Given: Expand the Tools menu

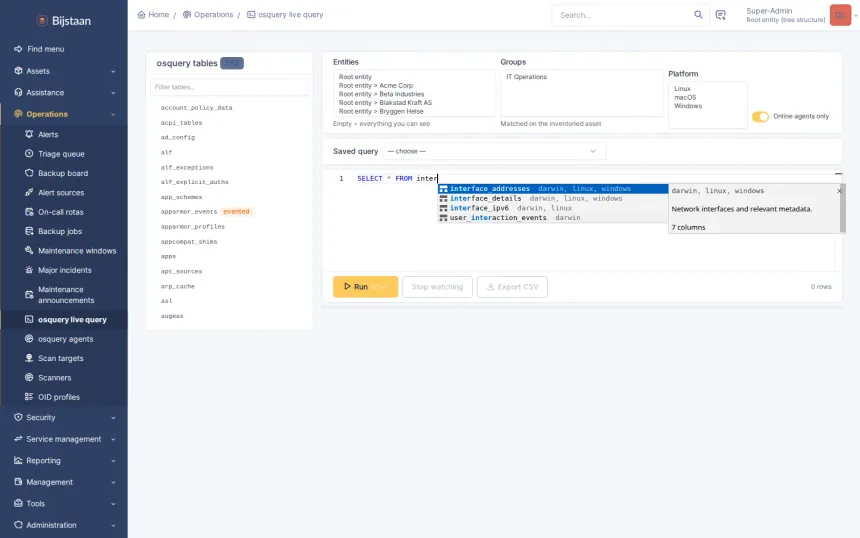Looking at the screenshot, I should point(113,503).
